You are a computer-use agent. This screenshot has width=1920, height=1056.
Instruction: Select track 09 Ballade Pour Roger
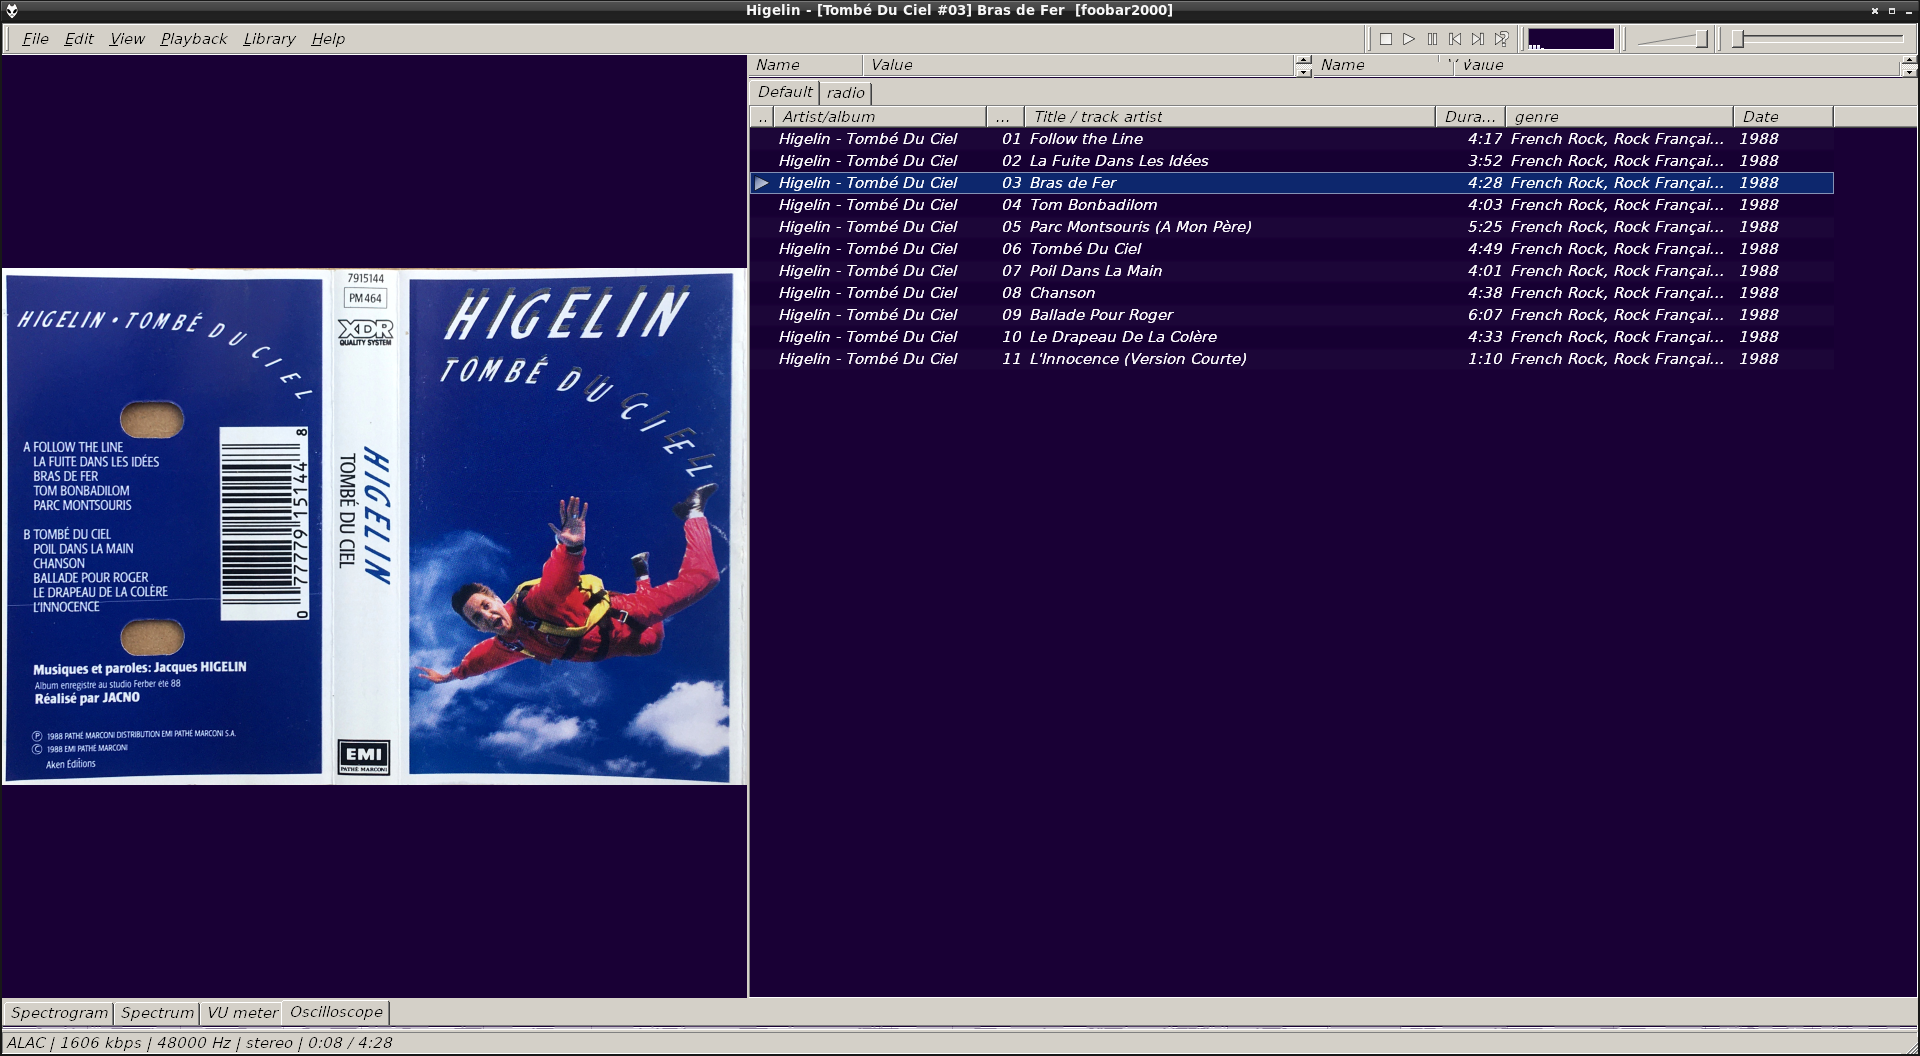[1291, 315]
